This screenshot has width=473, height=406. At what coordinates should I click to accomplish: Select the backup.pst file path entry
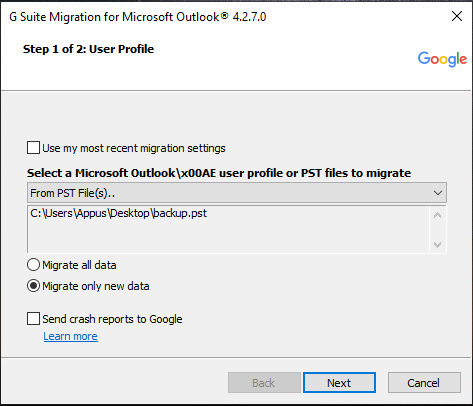[x=118, y=213]
